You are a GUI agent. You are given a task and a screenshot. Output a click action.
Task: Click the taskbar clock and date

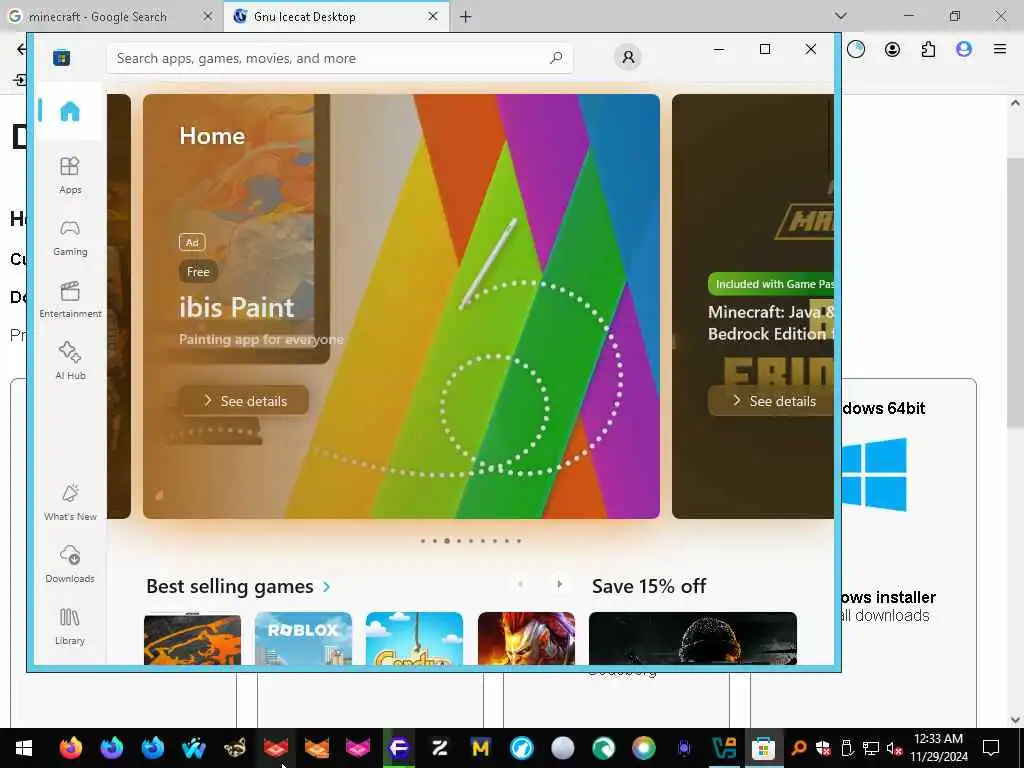tap(938, 748)
